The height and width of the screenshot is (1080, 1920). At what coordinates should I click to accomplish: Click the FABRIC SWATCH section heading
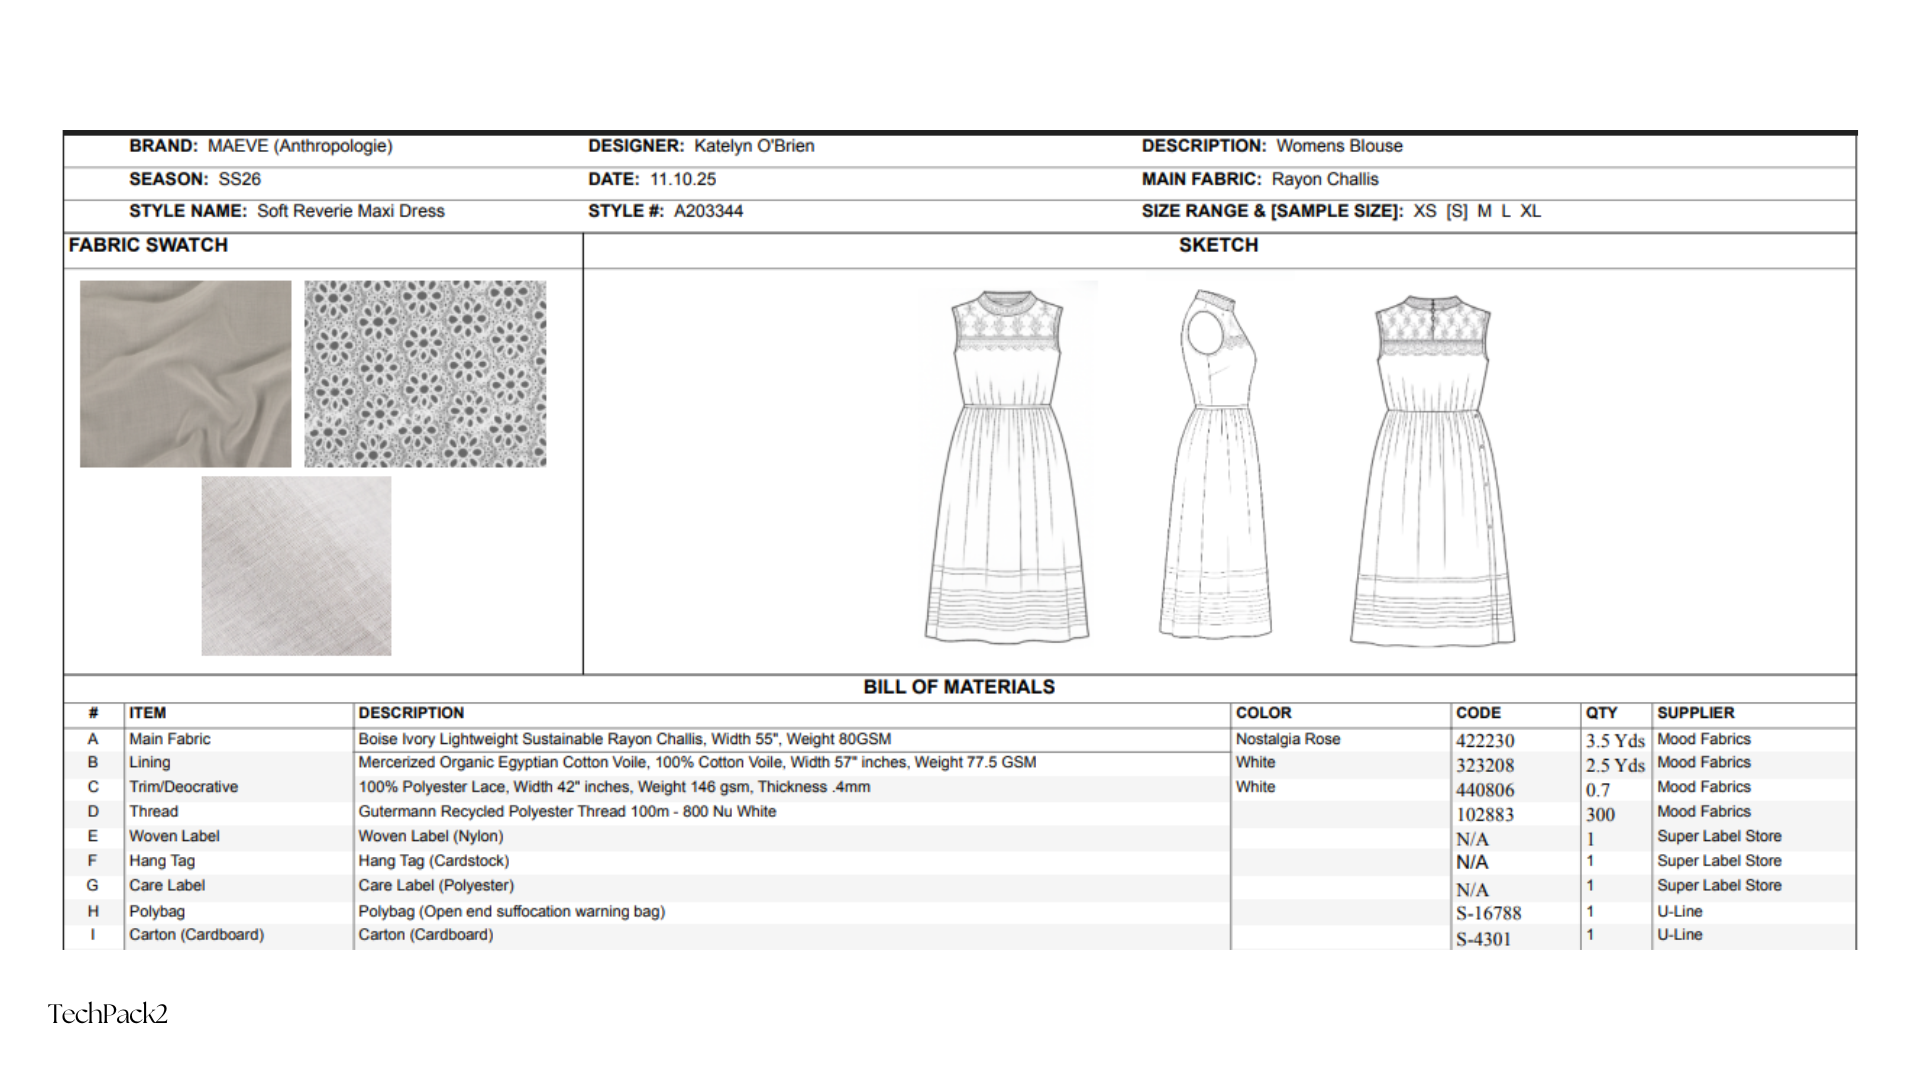point(148,245)
